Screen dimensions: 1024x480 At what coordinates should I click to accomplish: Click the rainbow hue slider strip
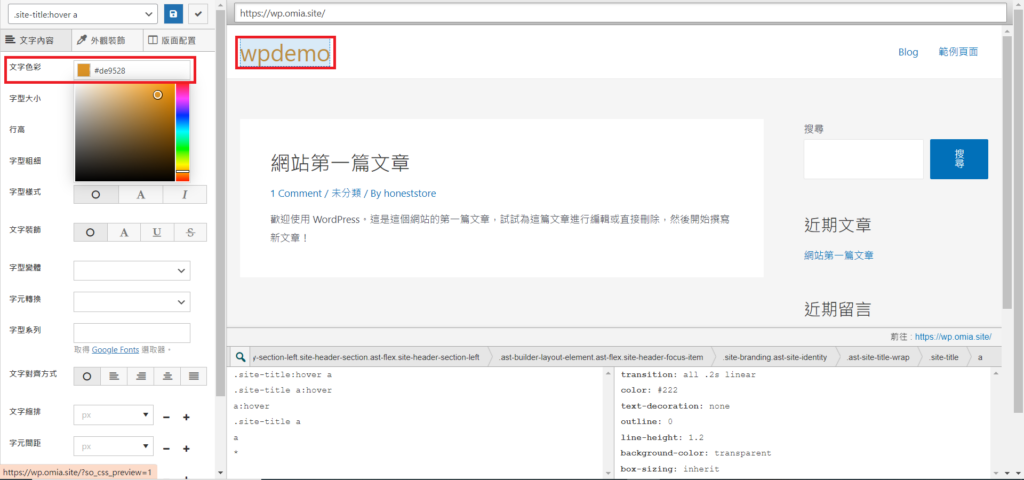pyautogui.click(x=182, y=130)
